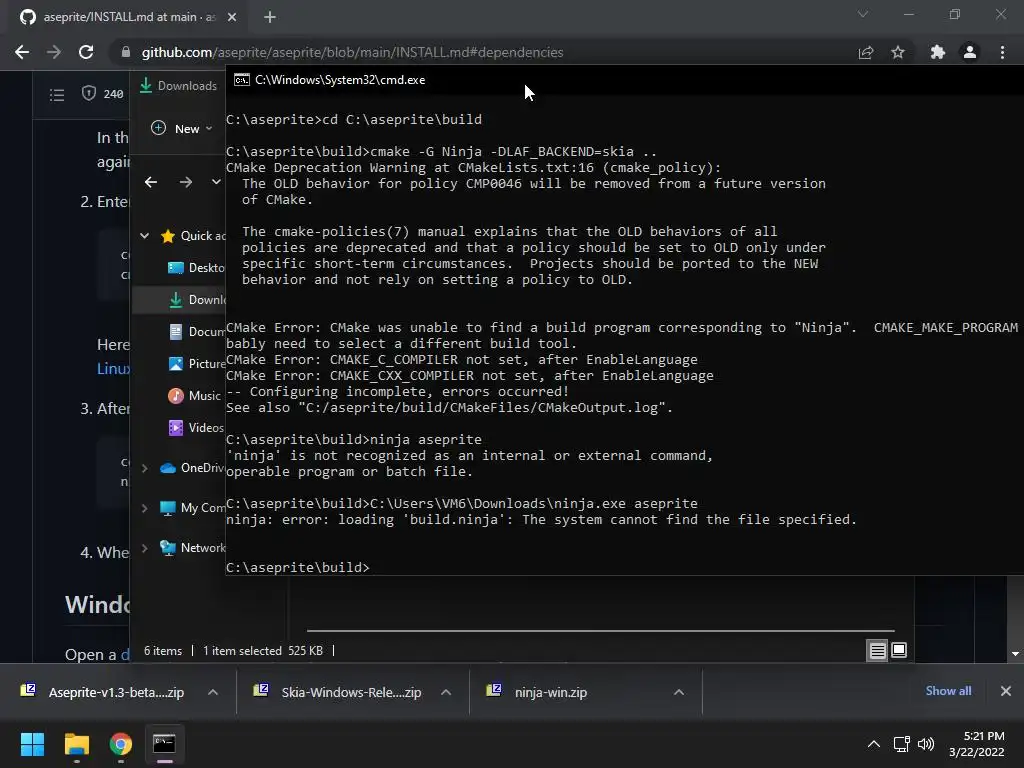This screenshot has width=1024, height=768.
Task: Open File Explorer from taskbar
Action: [76, 744]
